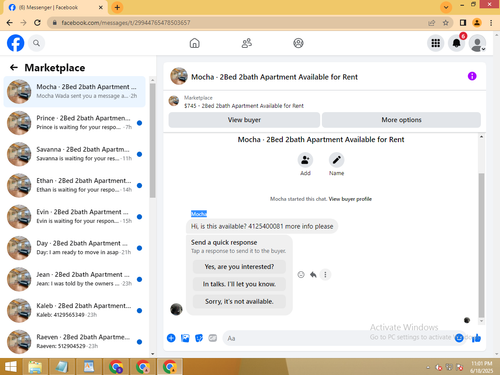Open the Jean conversation in list
This screenshot has width=500, height=375.
[74, 279]
